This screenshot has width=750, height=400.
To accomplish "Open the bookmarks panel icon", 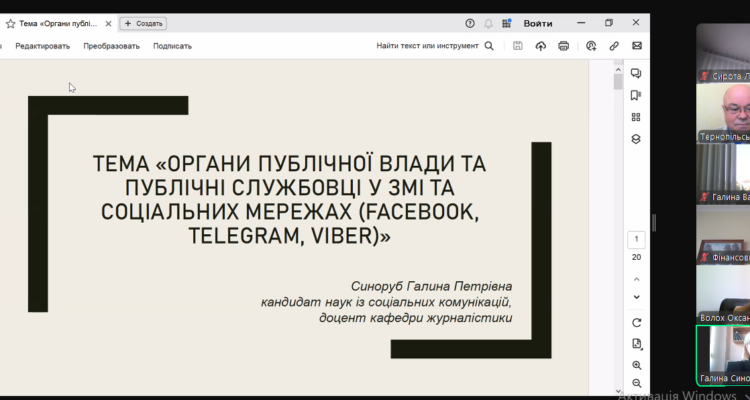I will [636, 95].
